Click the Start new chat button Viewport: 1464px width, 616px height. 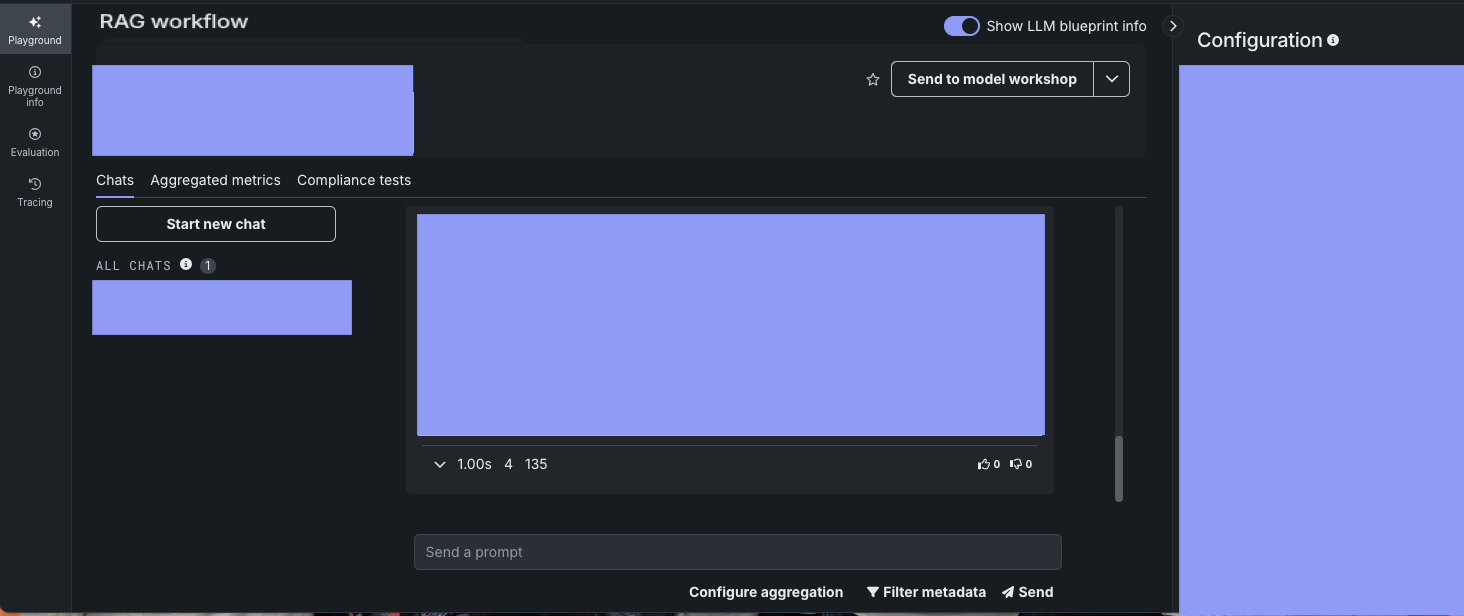click(216, 224)
